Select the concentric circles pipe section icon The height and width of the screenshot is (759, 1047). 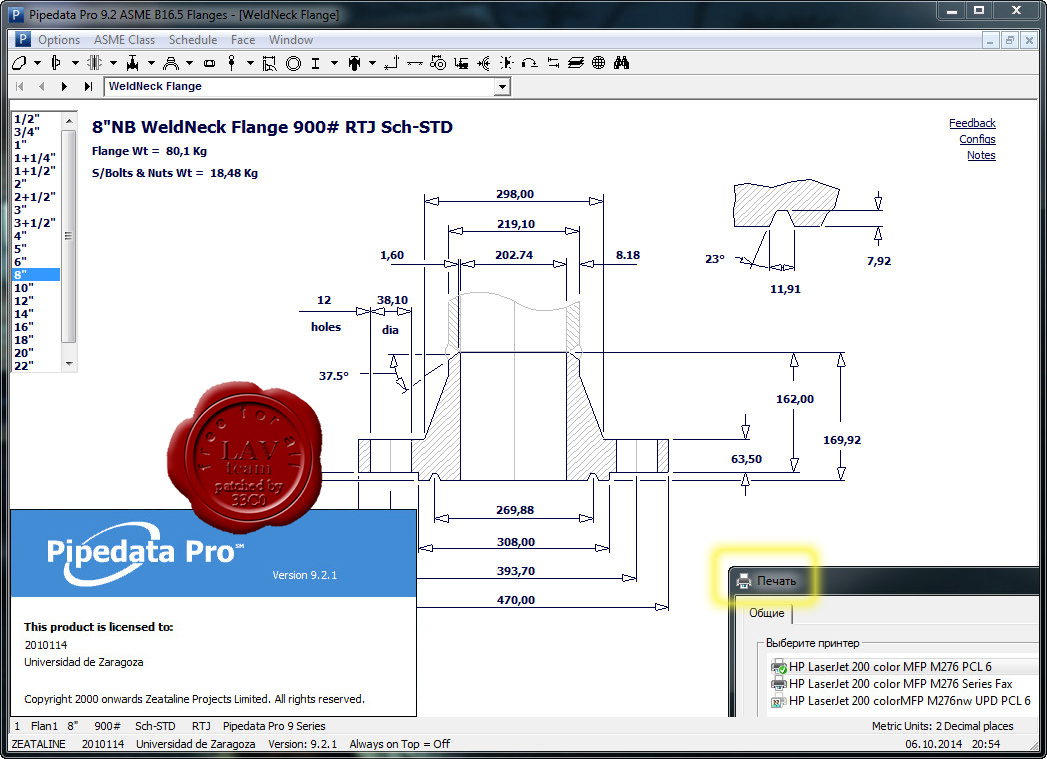(293, 63)
